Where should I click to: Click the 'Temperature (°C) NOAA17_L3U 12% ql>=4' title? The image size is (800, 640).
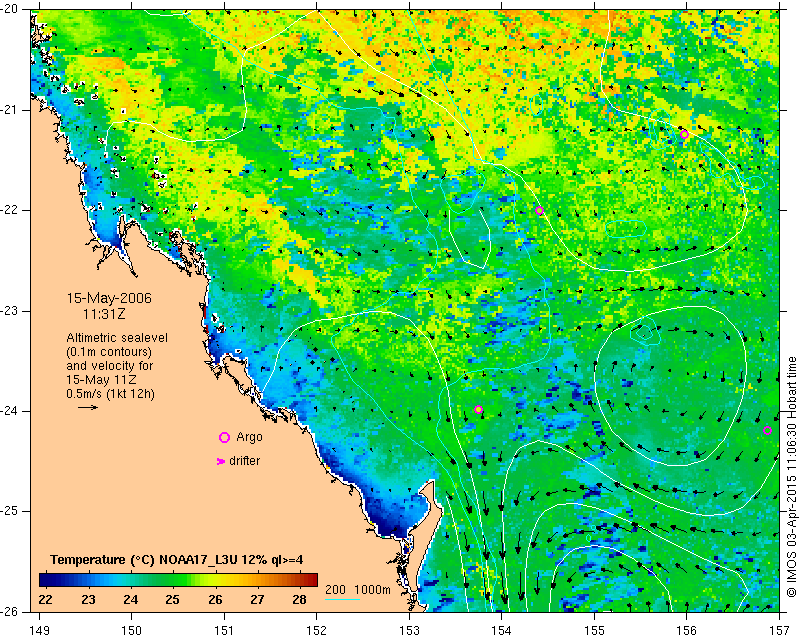point(177,560)
